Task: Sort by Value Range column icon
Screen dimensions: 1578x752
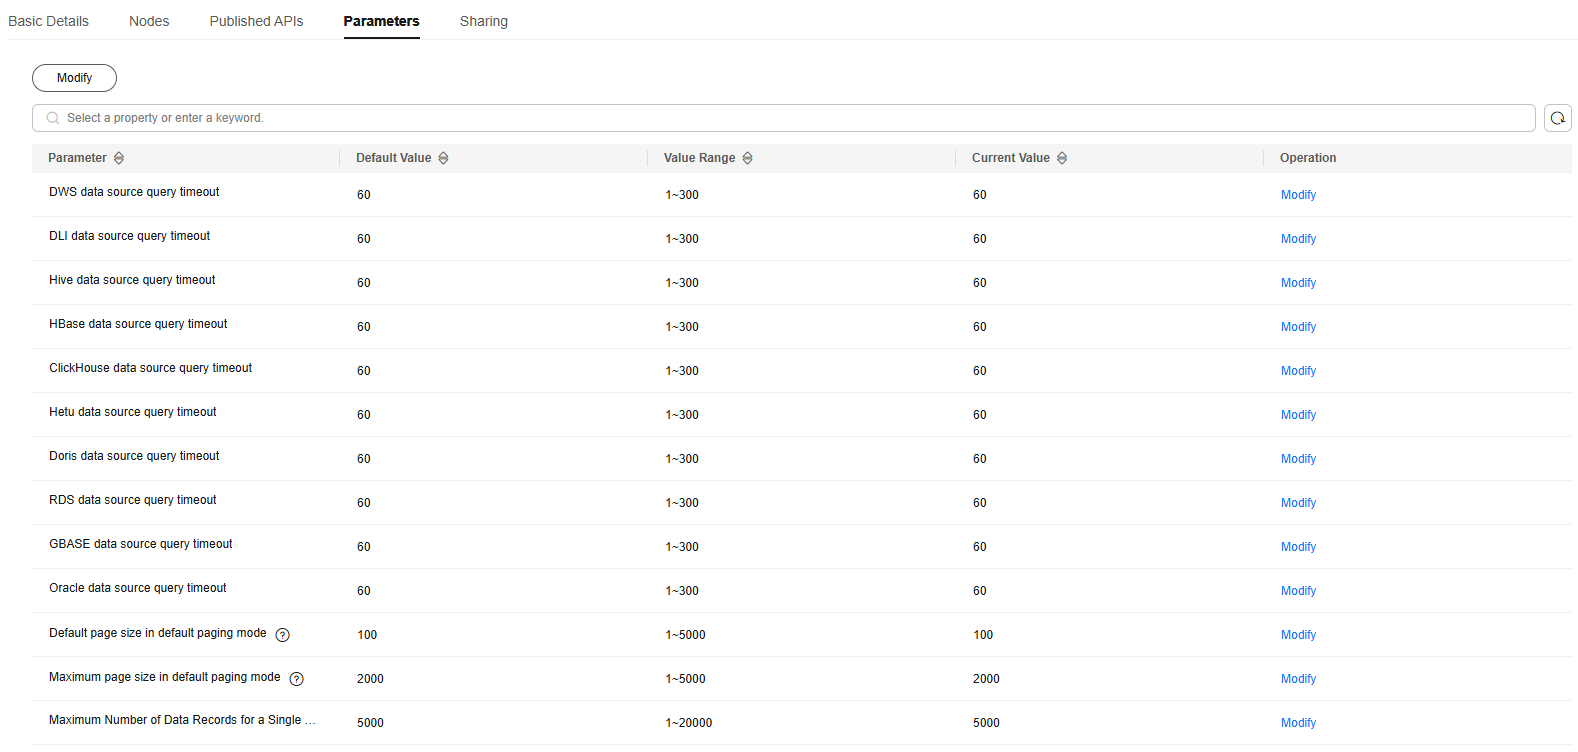Action: [x=747, y=158]
